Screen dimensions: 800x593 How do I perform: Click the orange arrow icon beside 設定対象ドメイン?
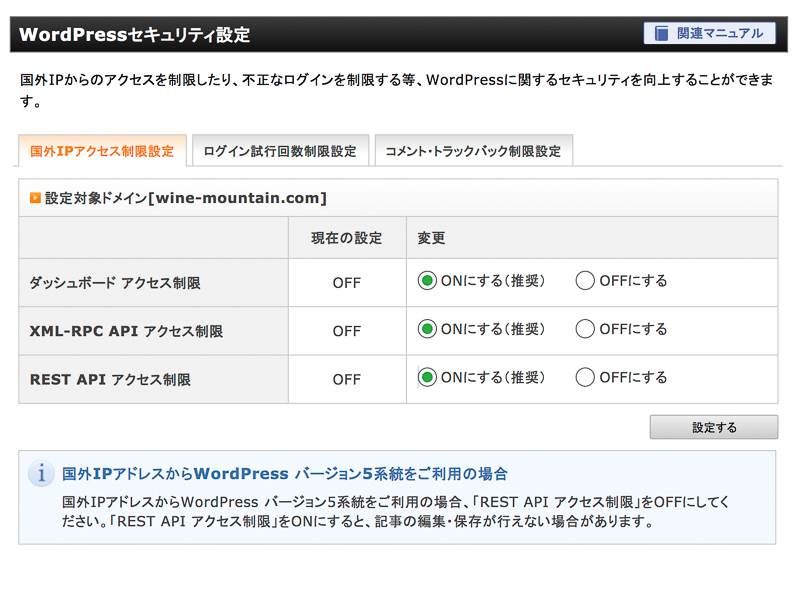click(x=35, y=197)
